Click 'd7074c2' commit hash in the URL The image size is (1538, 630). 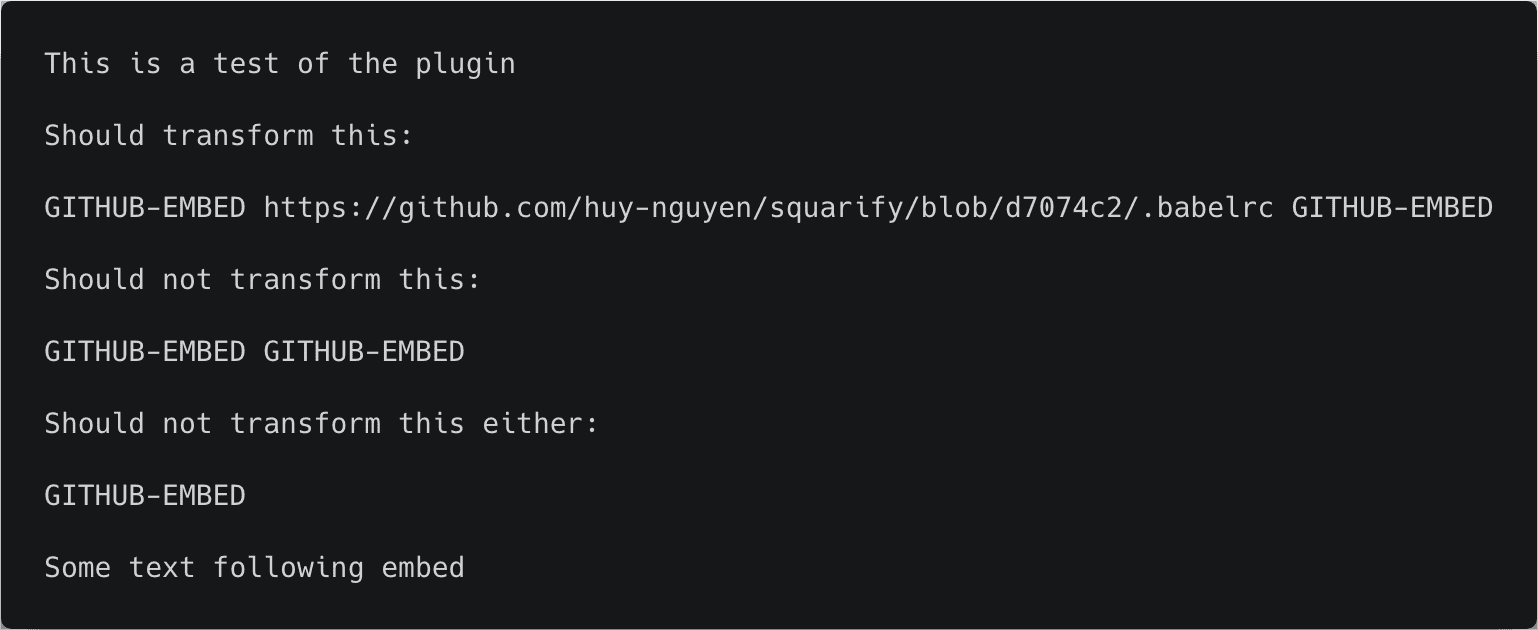[1063, 208]
